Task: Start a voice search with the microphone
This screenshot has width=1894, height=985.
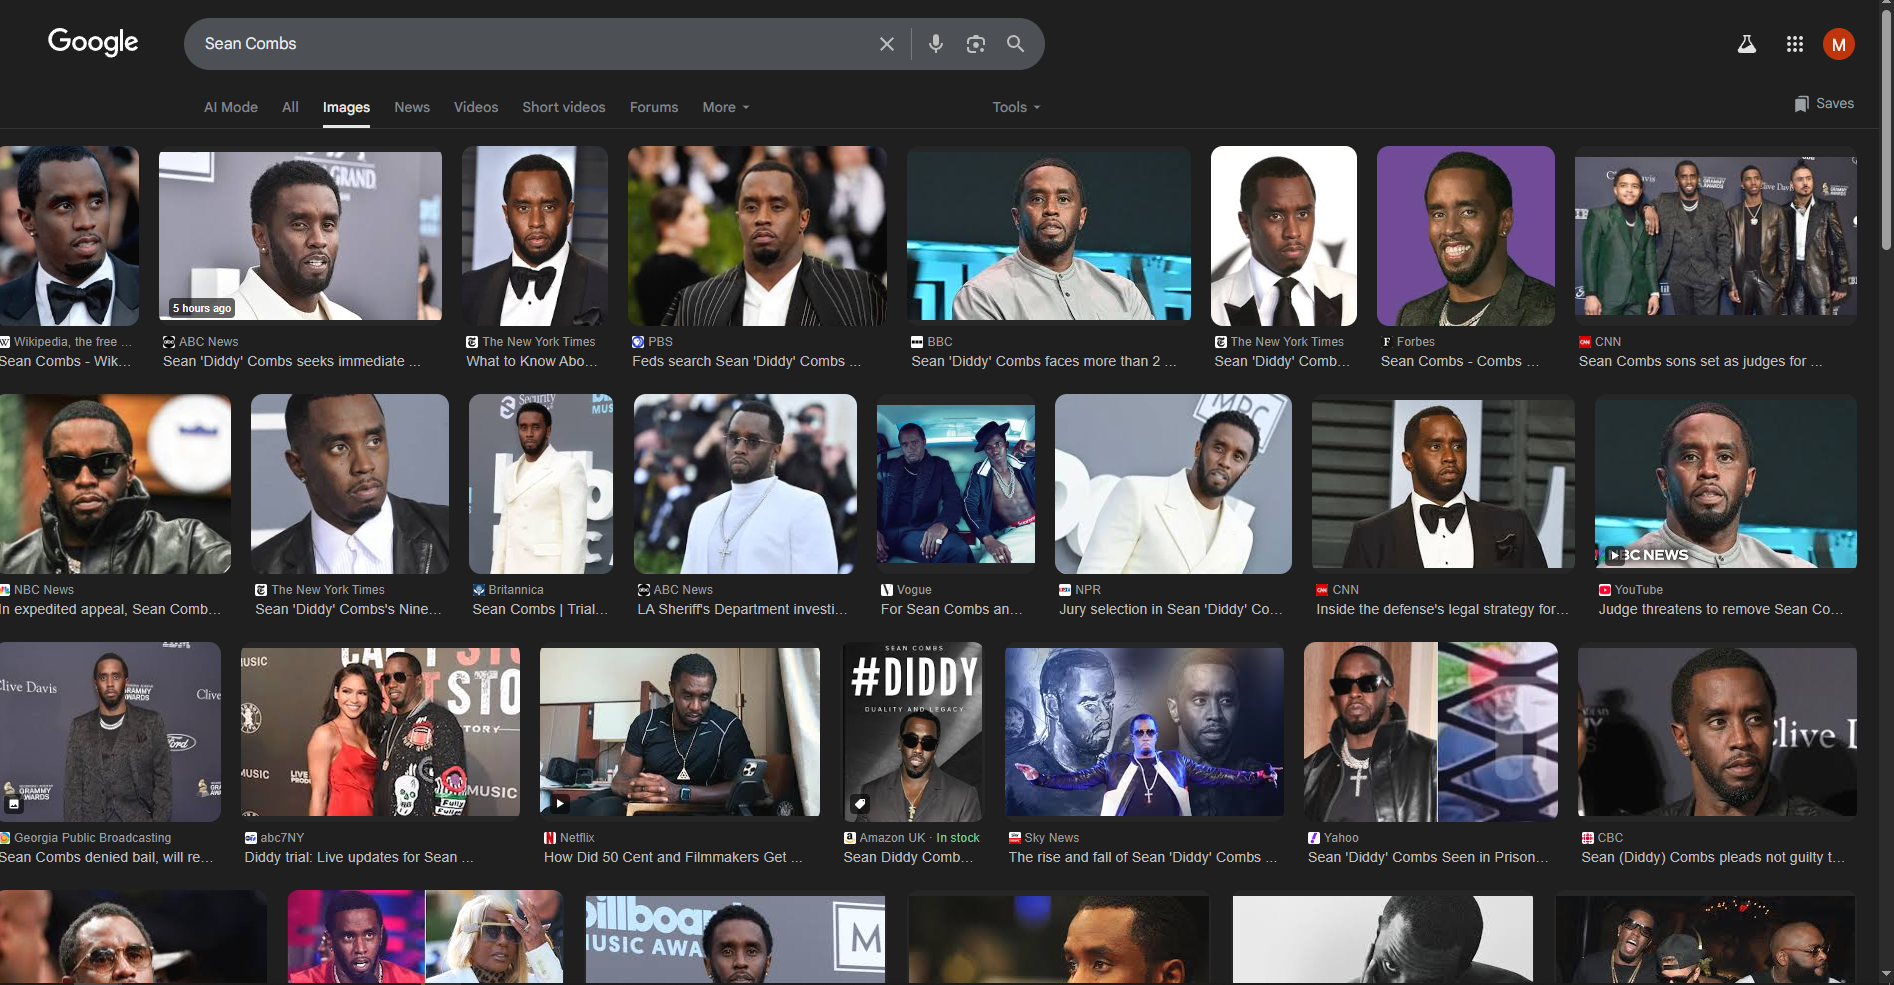Action: point(935,44)
